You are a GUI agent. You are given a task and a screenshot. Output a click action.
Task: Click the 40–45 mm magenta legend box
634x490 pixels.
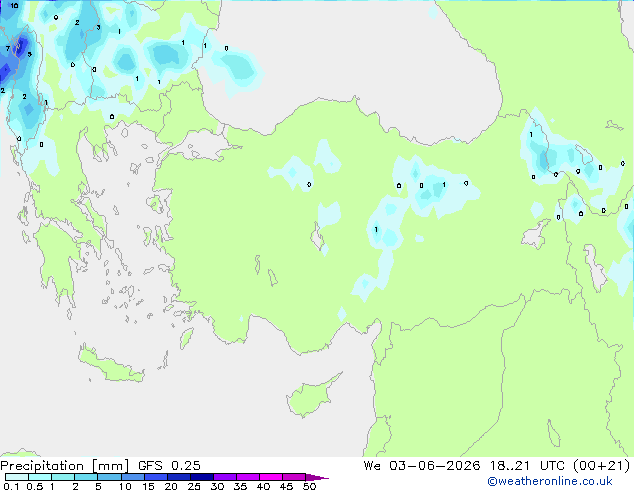click(x=271, y=477)
